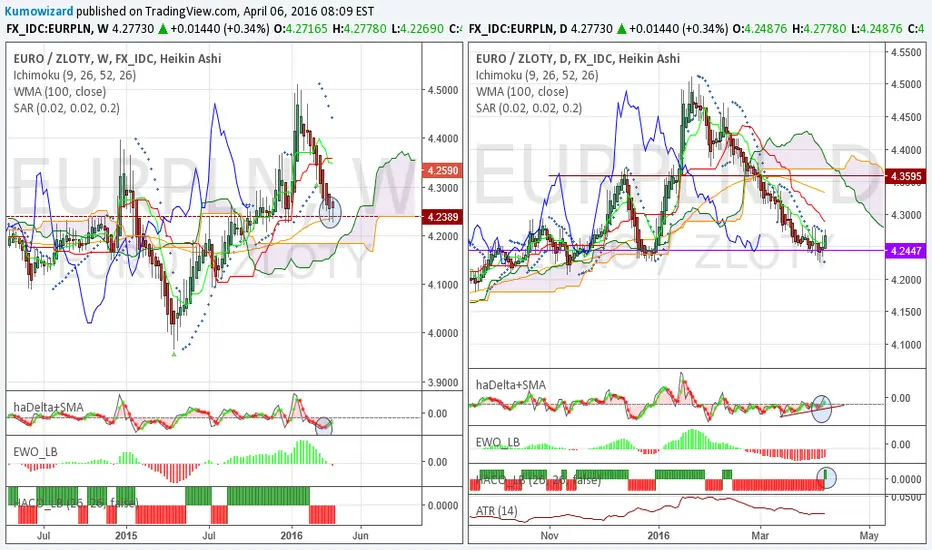
Task: Click the WMA (100, close) legend on daily chart
Action: 522,92
